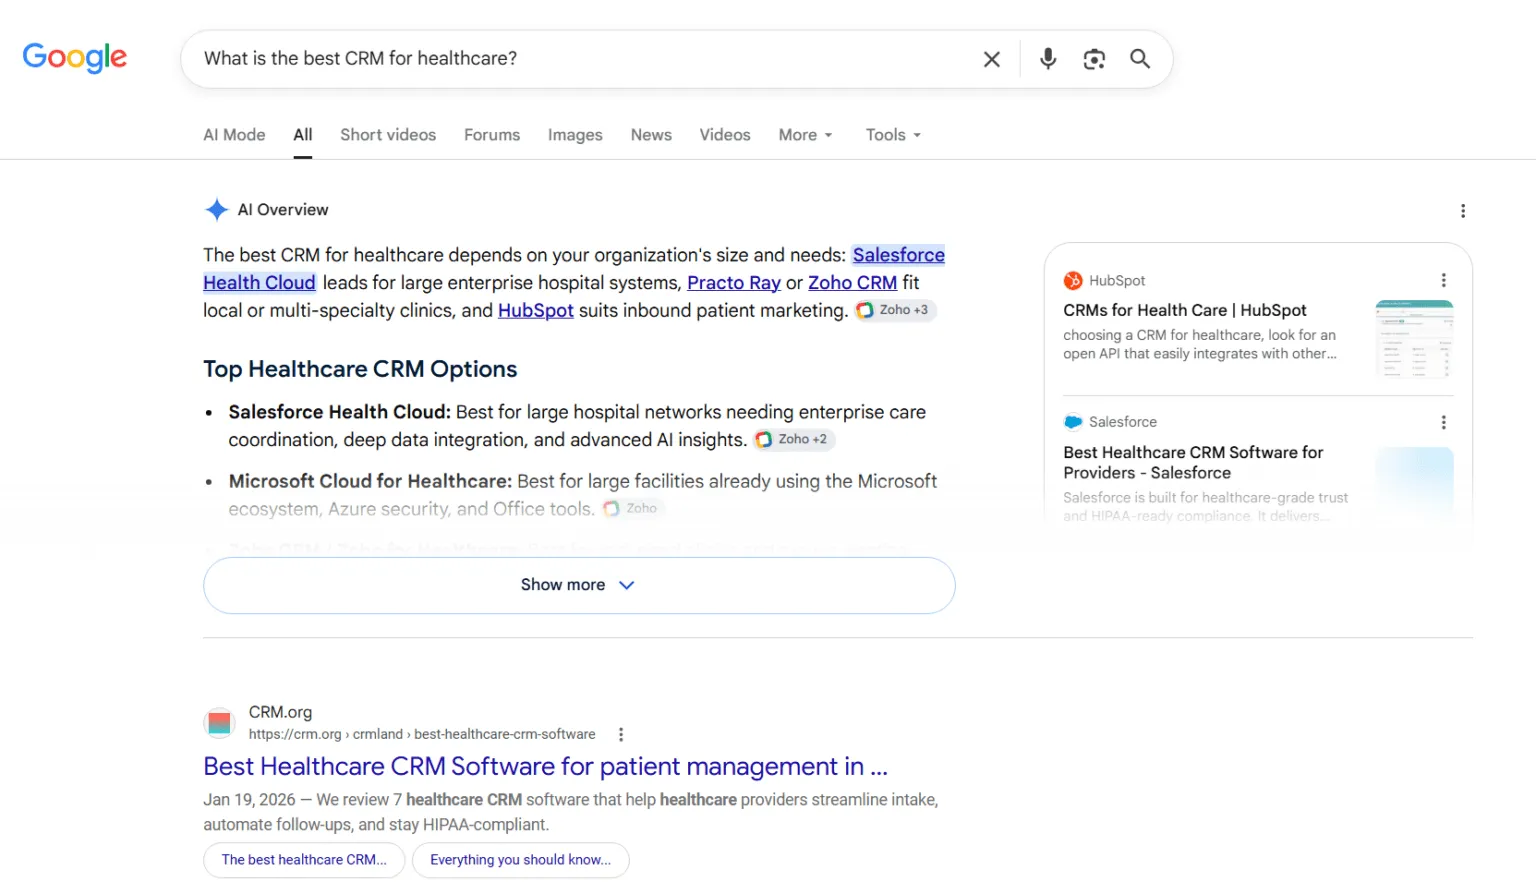Click the Google logo

(75, 58)
